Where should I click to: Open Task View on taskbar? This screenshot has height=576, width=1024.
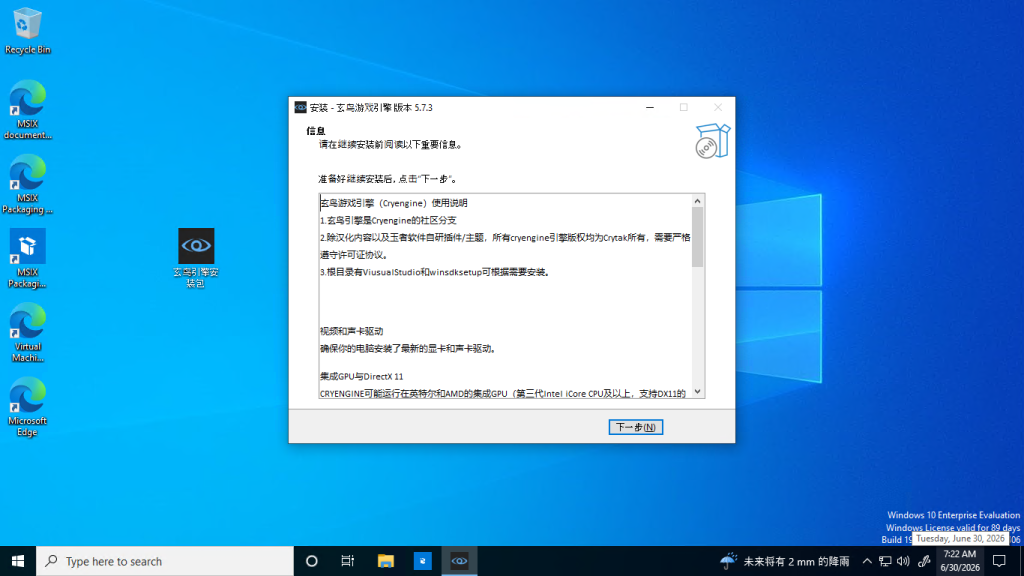click(x=347, y=561)
